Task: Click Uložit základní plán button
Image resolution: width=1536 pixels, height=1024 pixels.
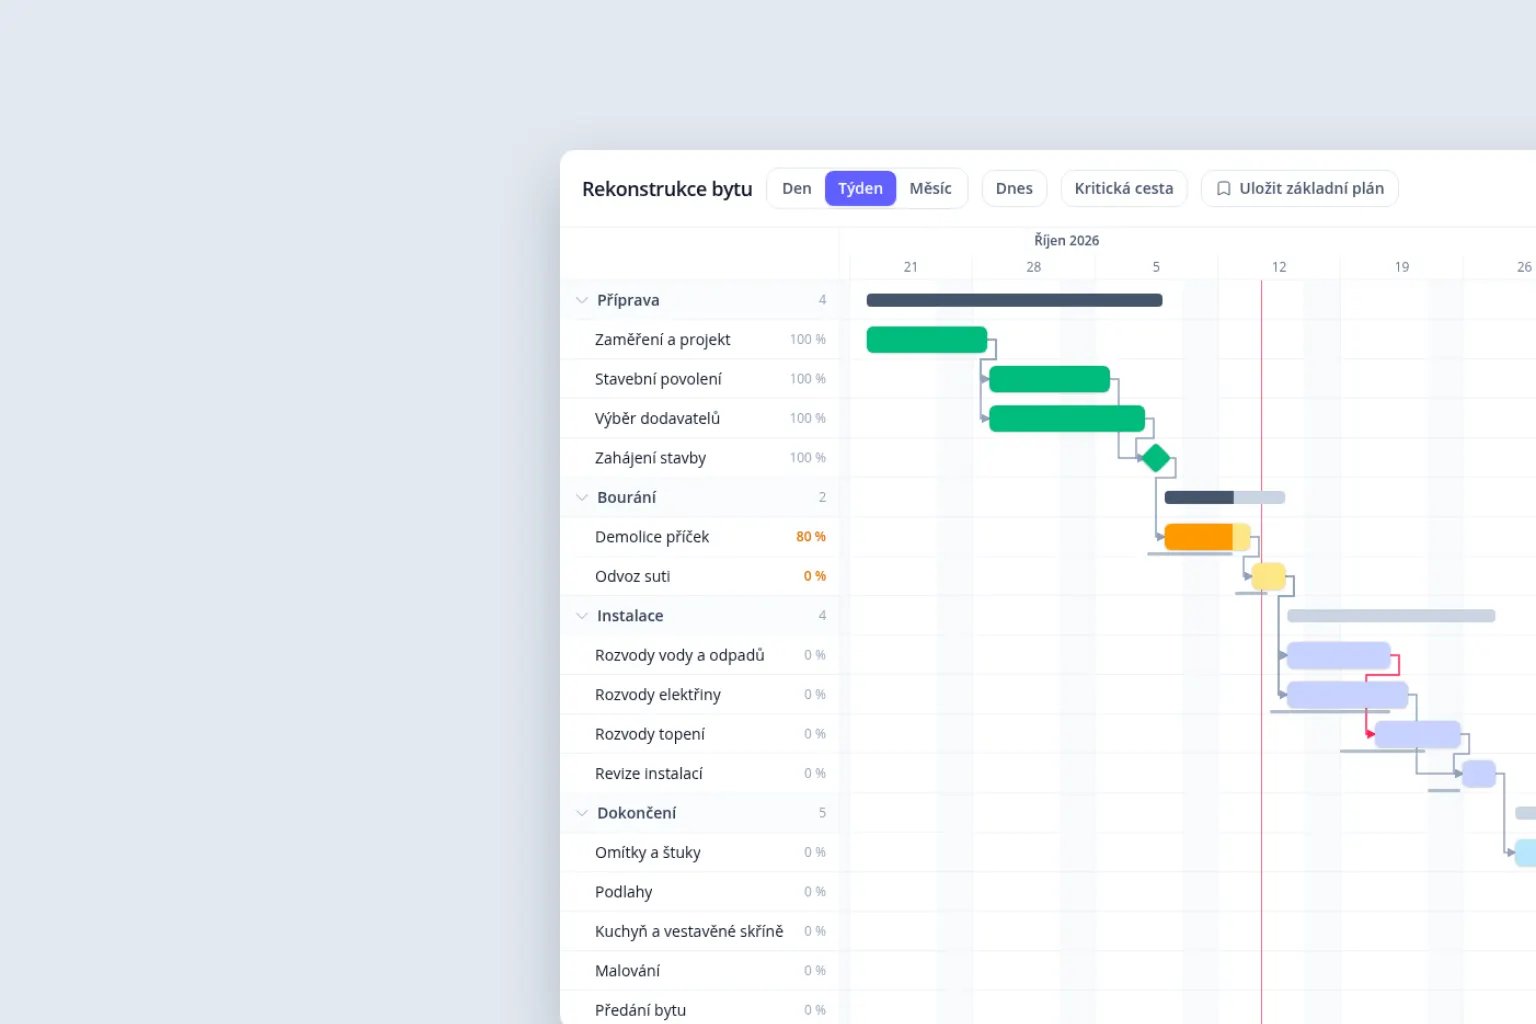Action: [1299, 188]
